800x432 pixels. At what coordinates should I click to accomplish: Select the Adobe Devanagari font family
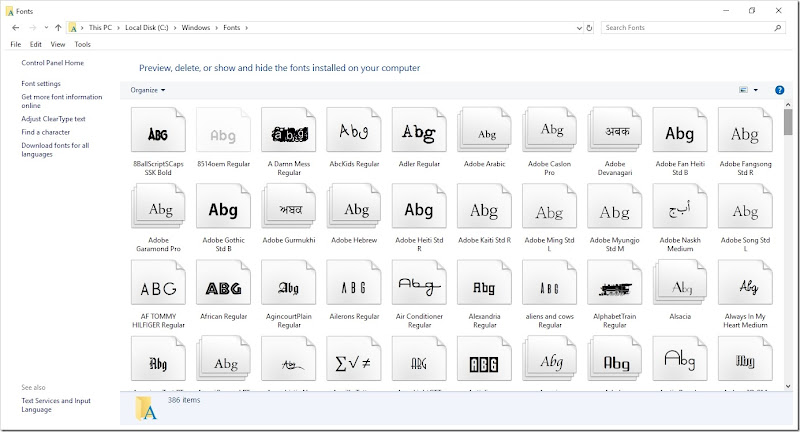tap(615, 130)
